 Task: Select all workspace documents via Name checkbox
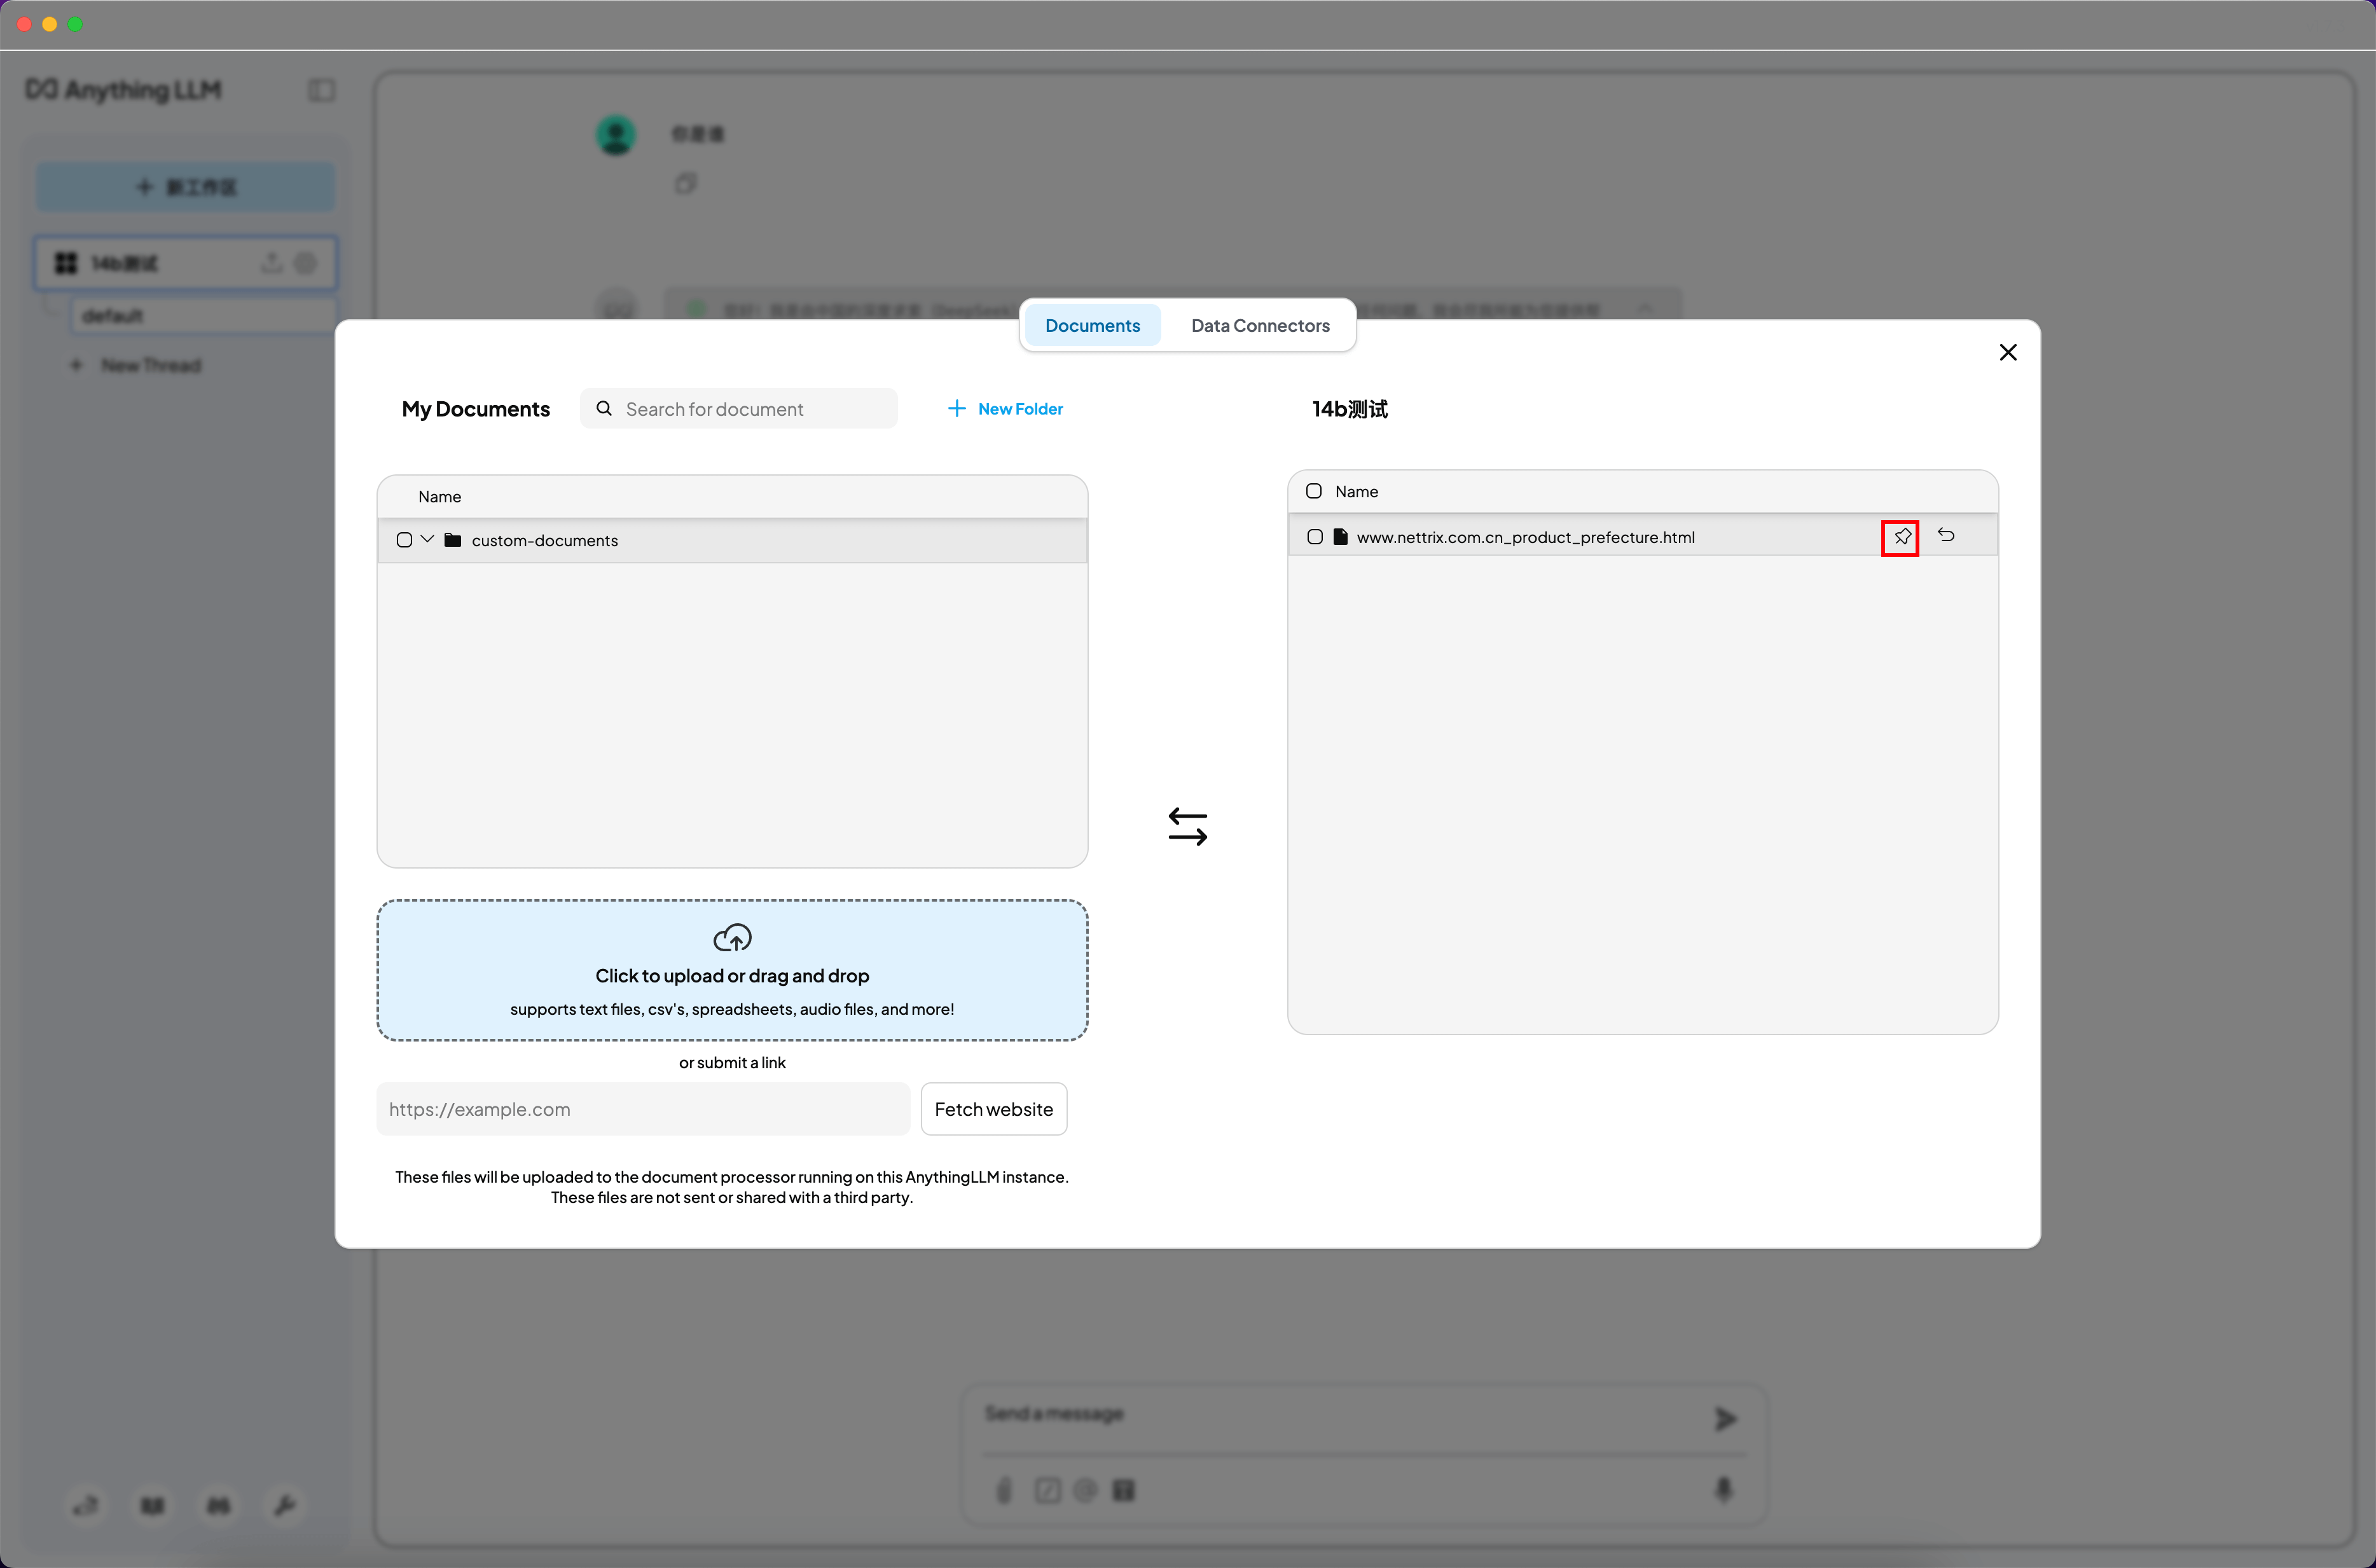(x=1314, y=492)
